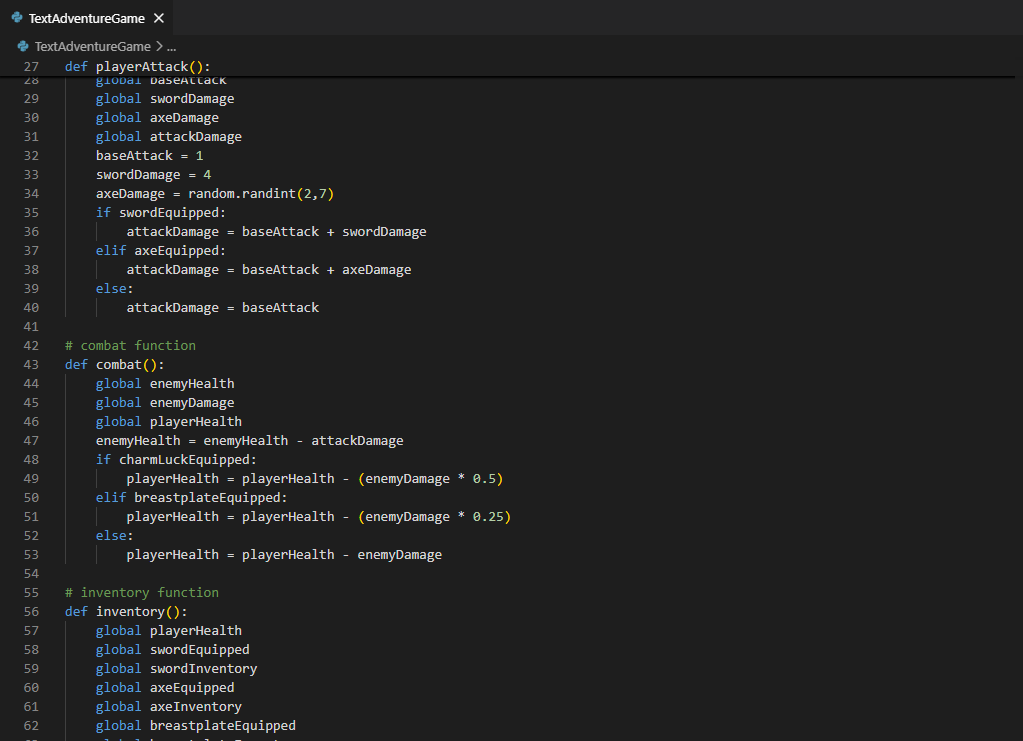Close the TextAdventureGame tab
1023x741 pixels.
pyautogui.click(x=159, y=18)
